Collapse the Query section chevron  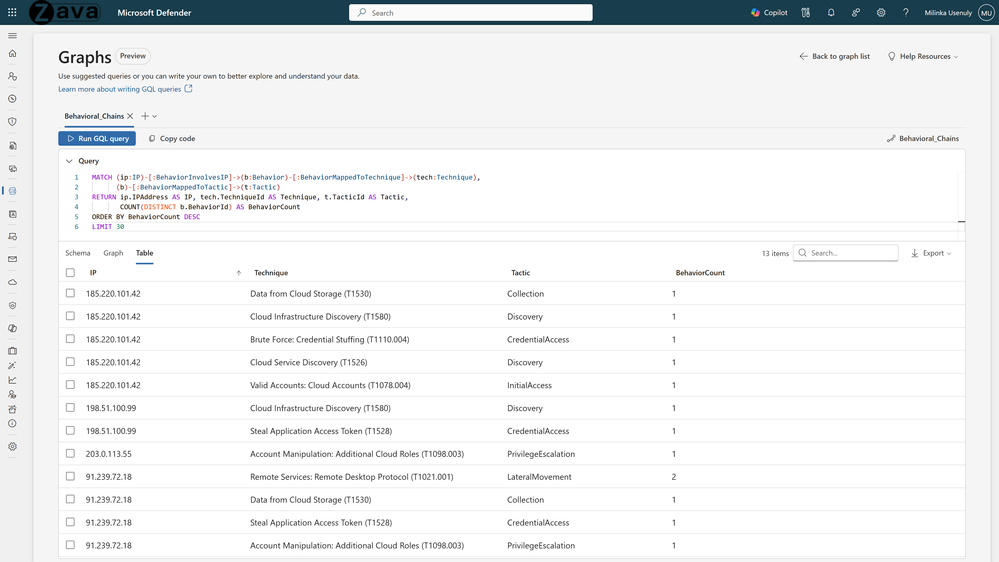click(x=69, y=161)
